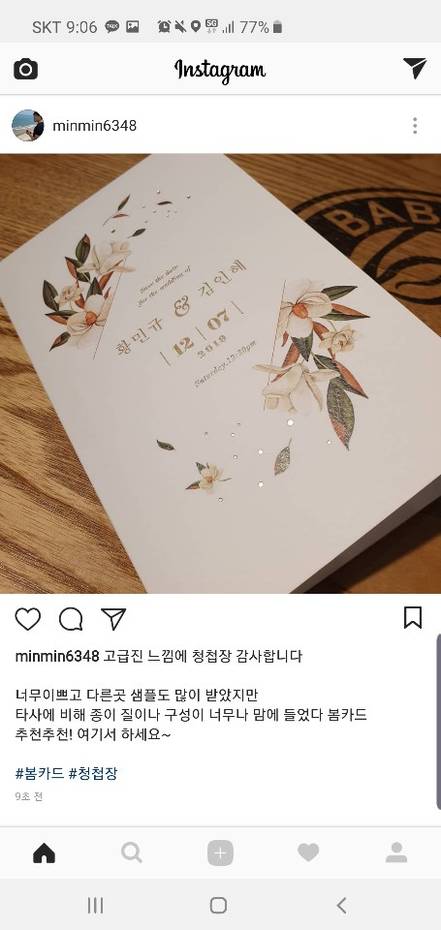This screenshot has width=441, height=930.
Task: Open the profile tab person icon
Action: pyautogui.click(x=396, y=852)
